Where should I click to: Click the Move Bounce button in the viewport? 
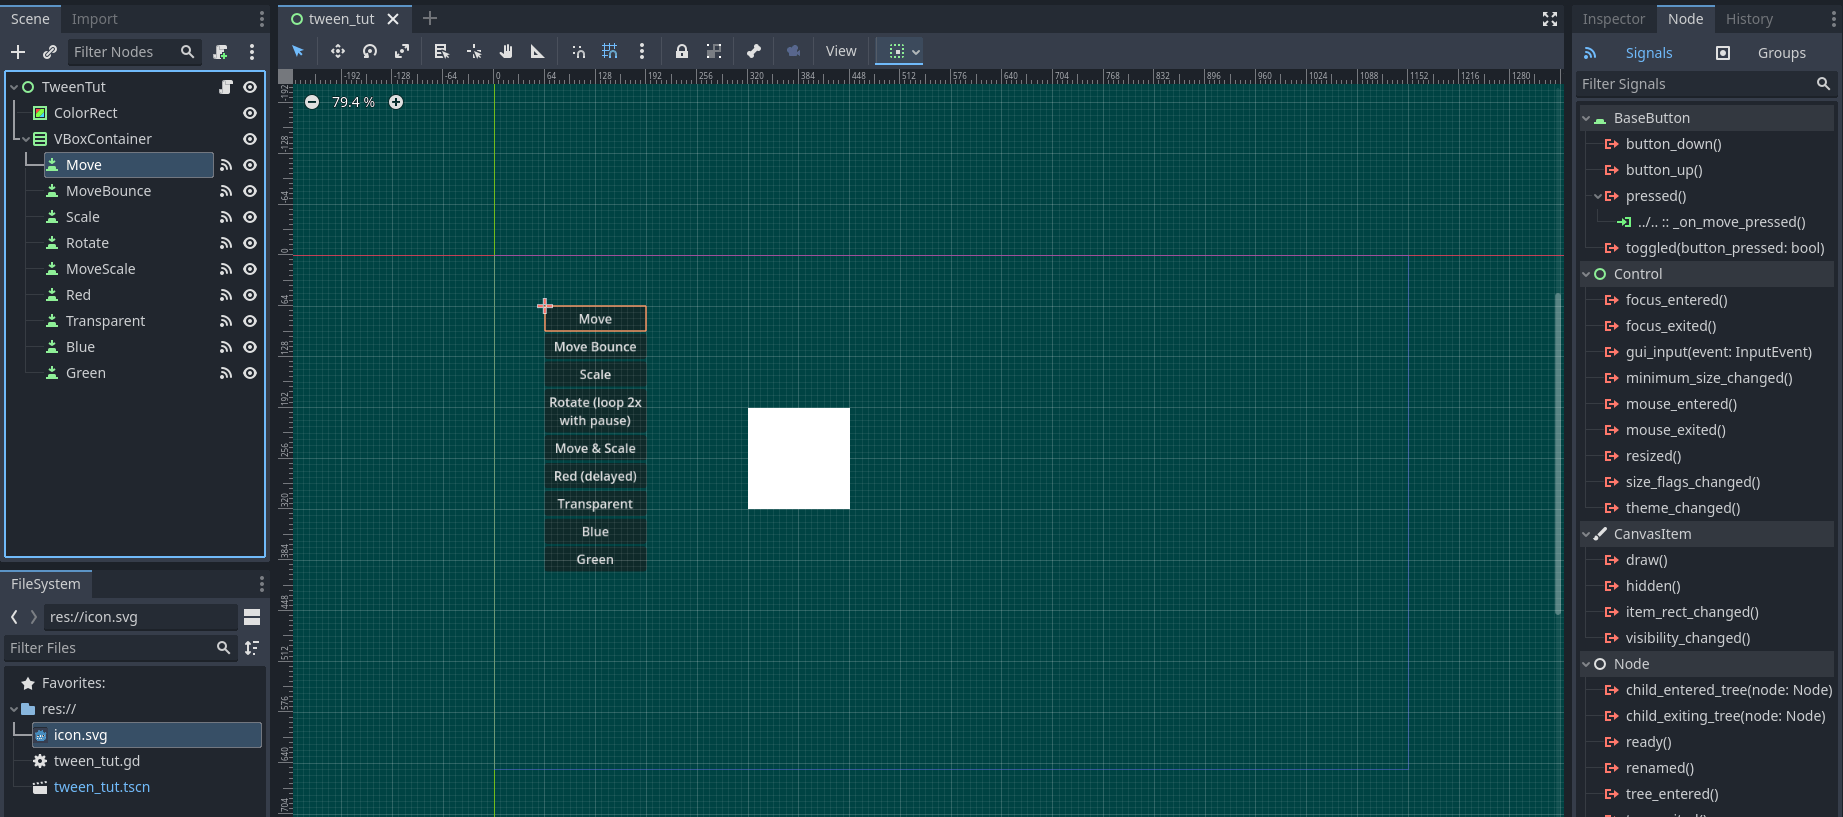coord(595,347)
